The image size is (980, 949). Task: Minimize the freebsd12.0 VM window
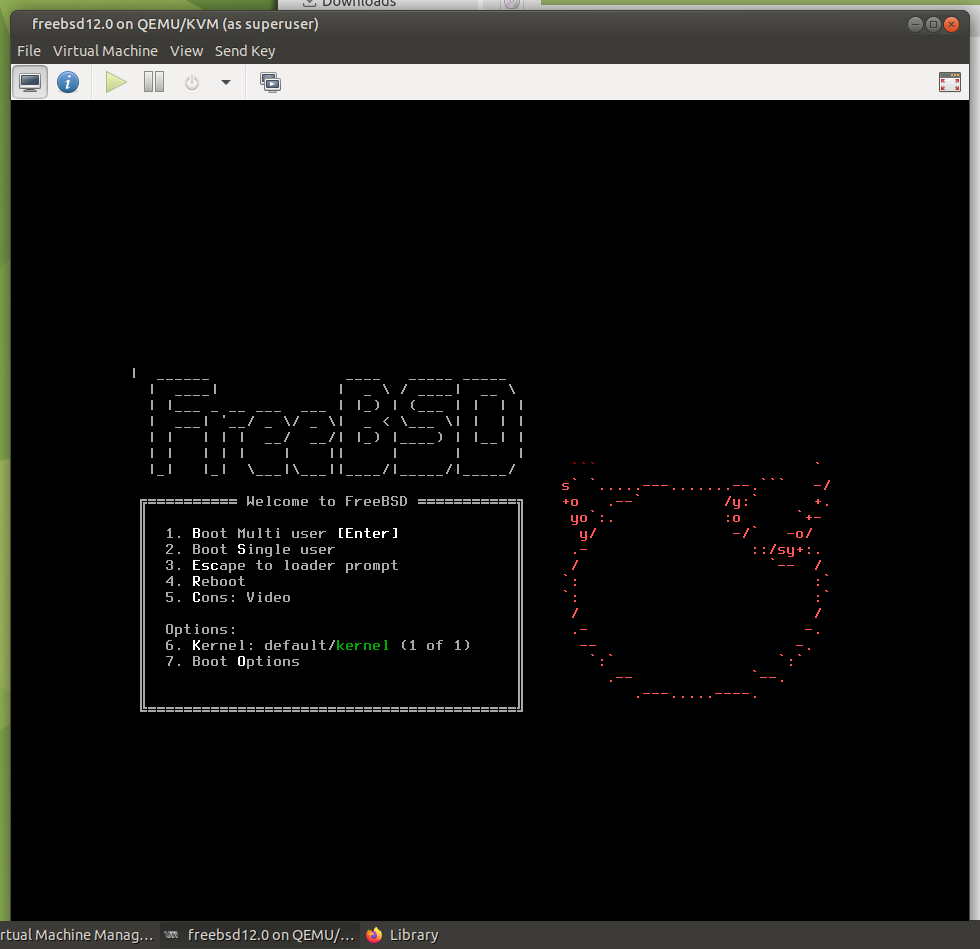915,24
